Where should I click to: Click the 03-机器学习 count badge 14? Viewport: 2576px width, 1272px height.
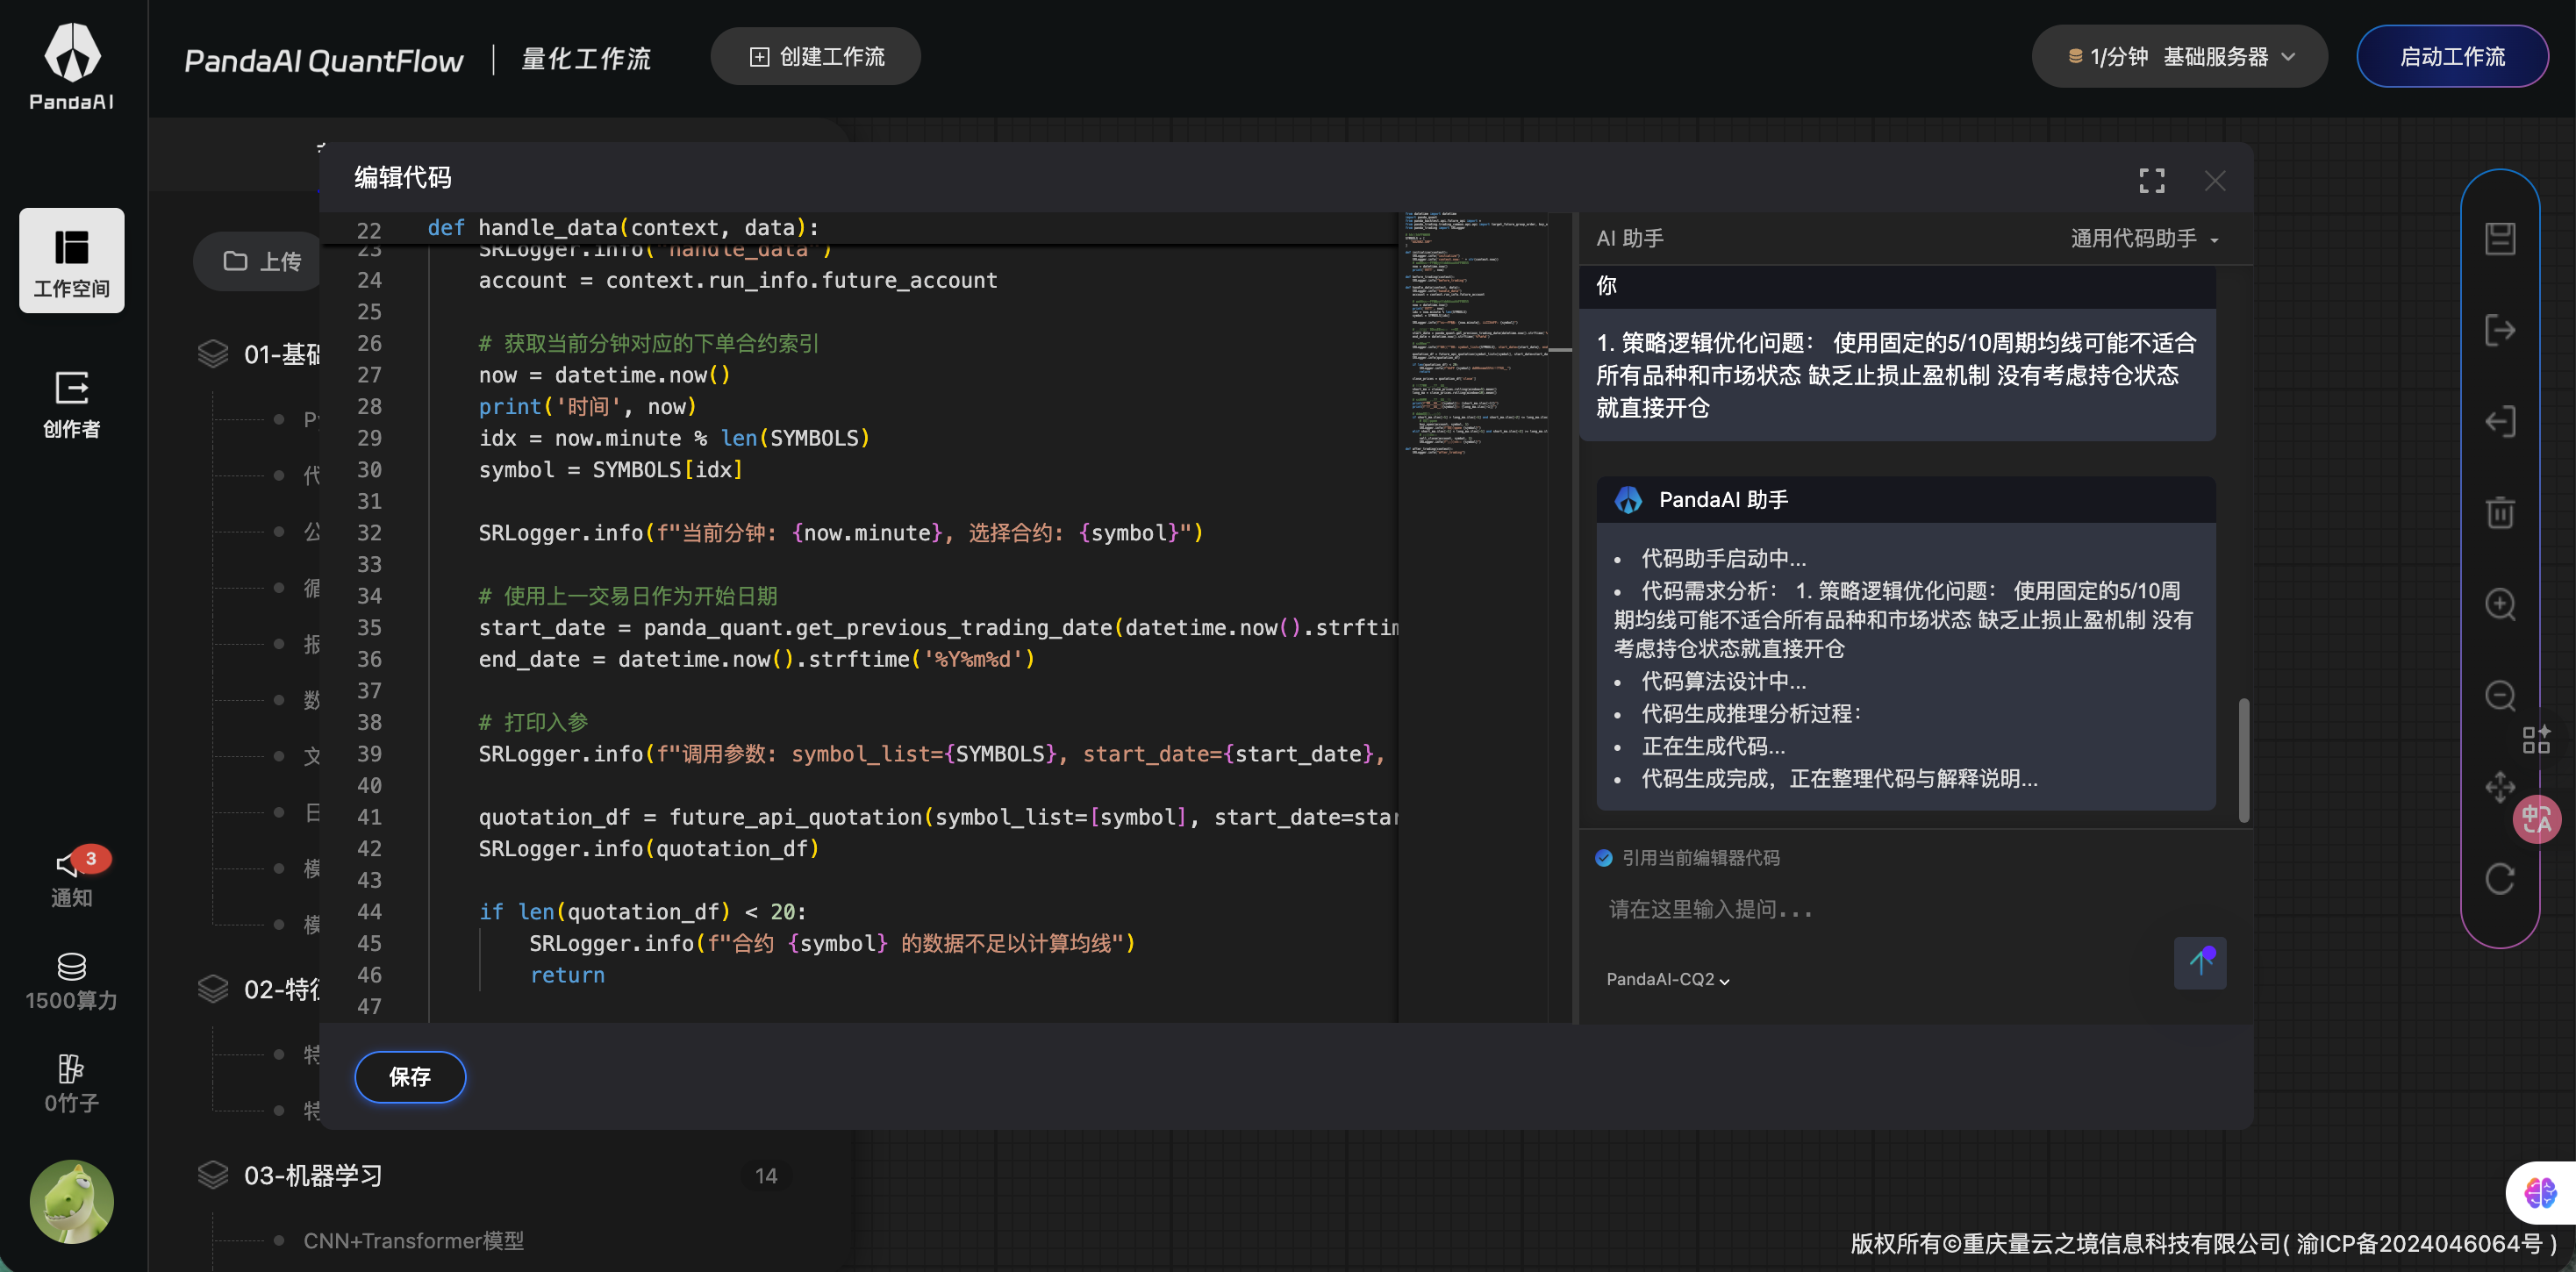coord(766,1175)
